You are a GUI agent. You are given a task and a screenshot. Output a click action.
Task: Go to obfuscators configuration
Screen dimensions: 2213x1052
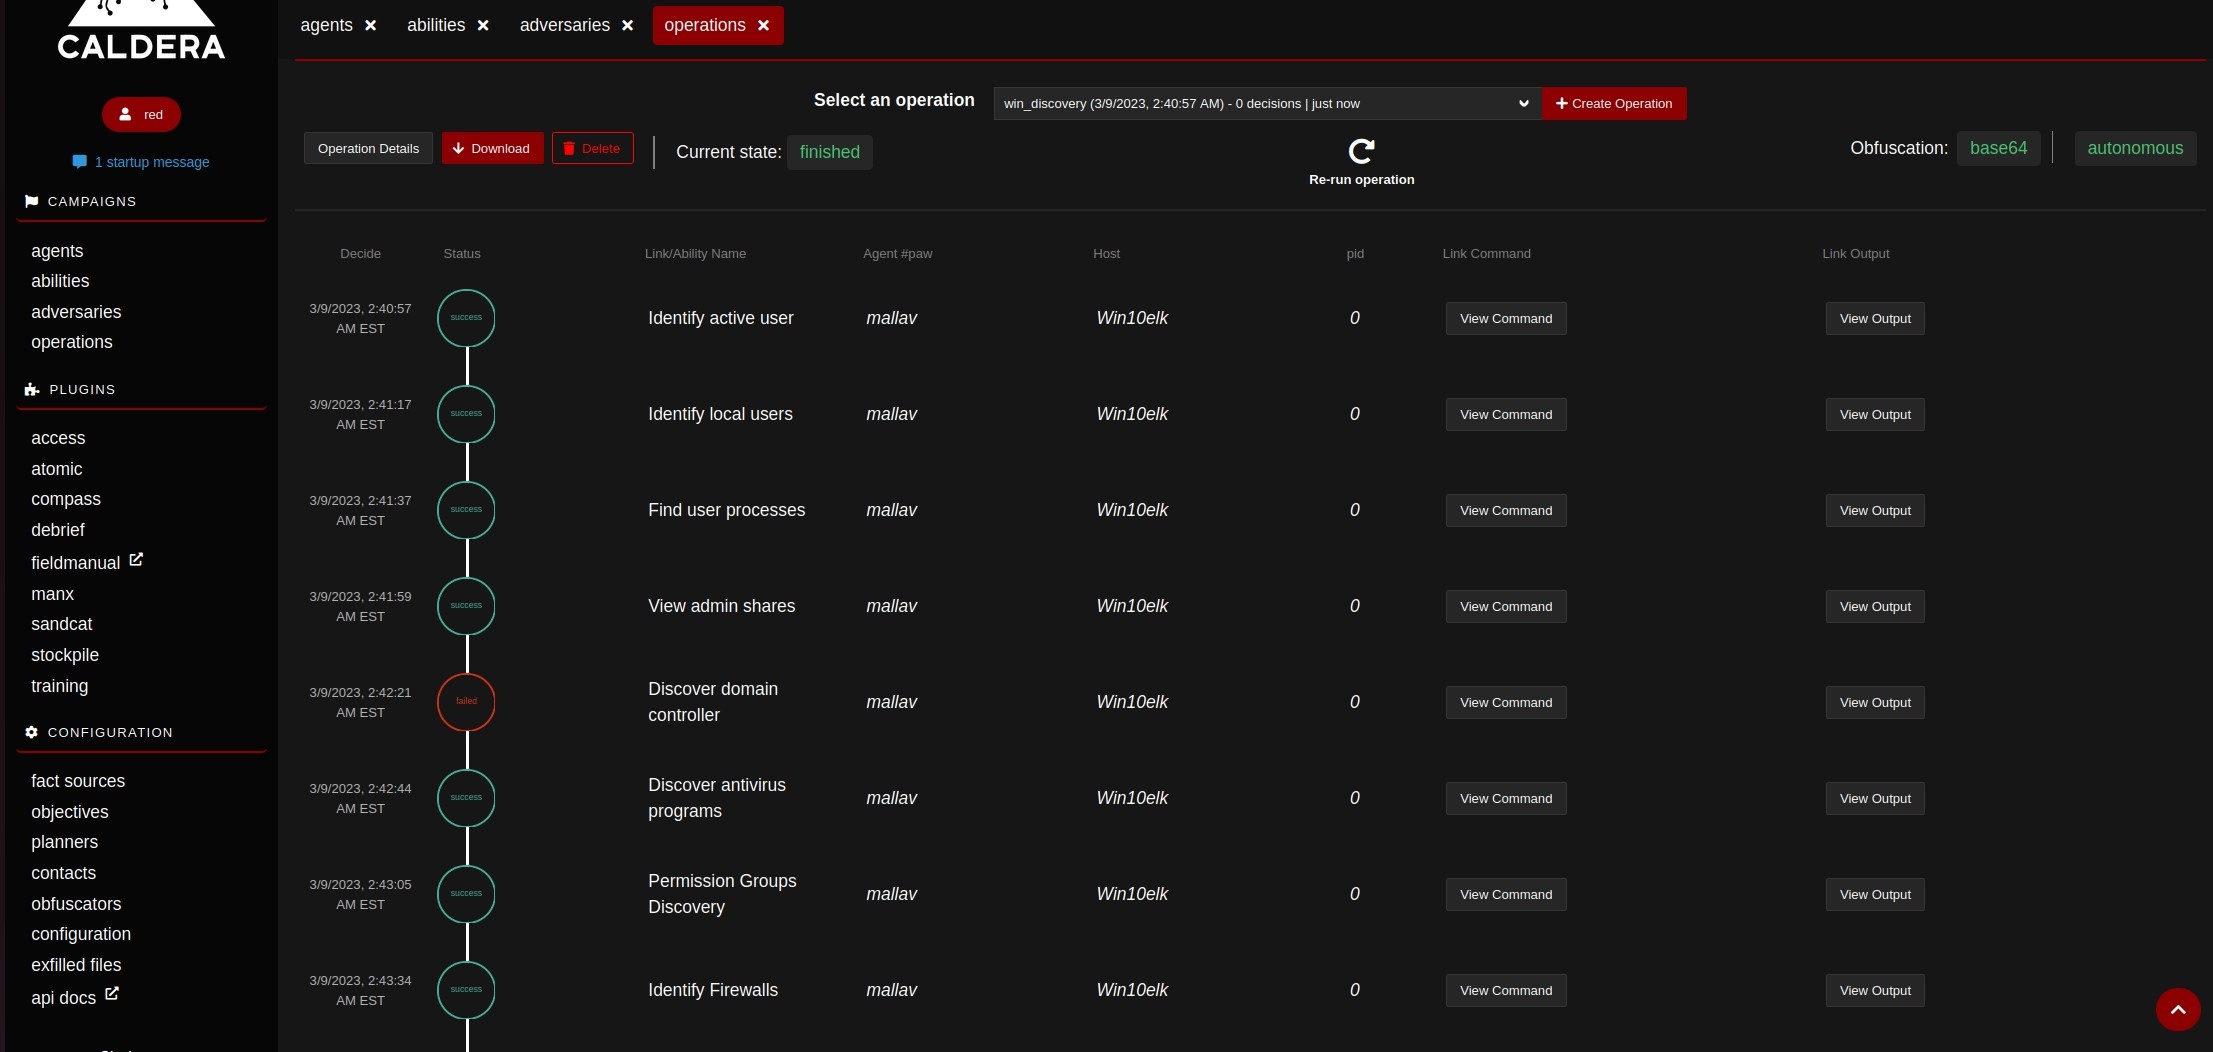(x=76, y=904)
